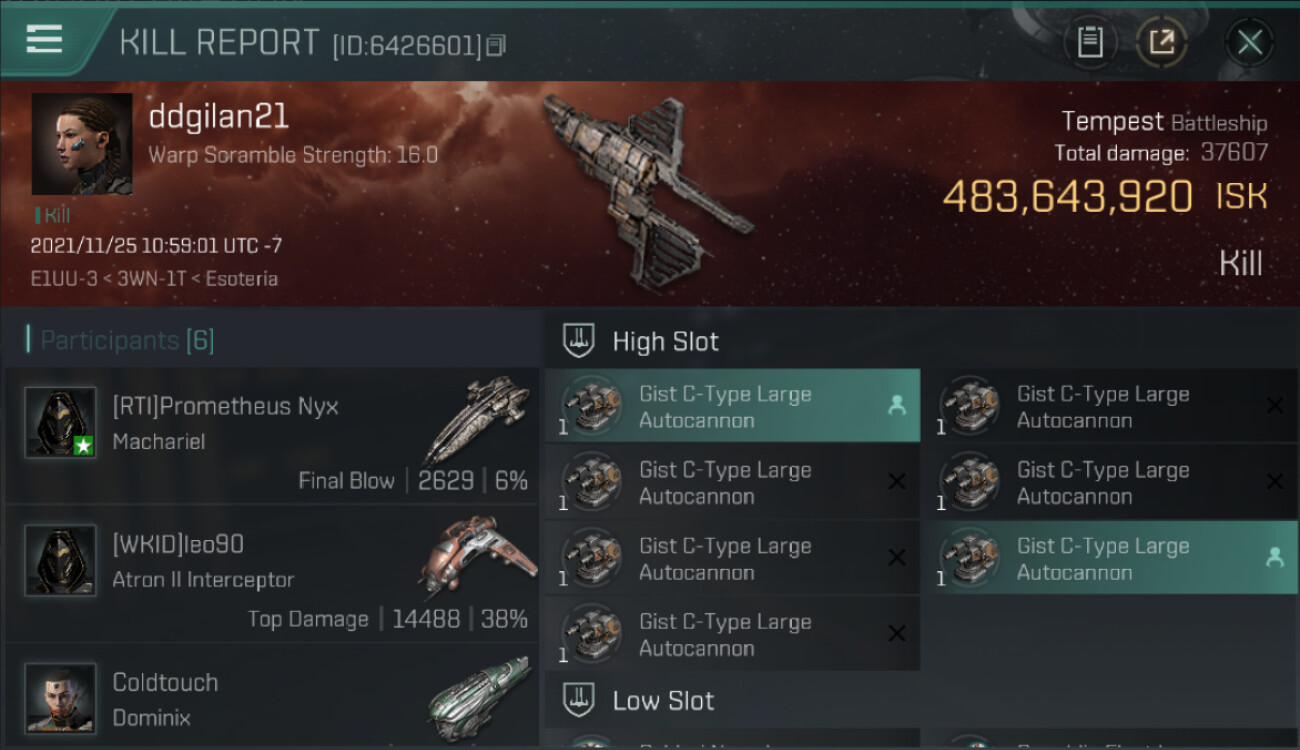The width and height of the screenshot is (1300, 750).
Task: Open leo90 pilot portrait
Action: click(61, 560)
